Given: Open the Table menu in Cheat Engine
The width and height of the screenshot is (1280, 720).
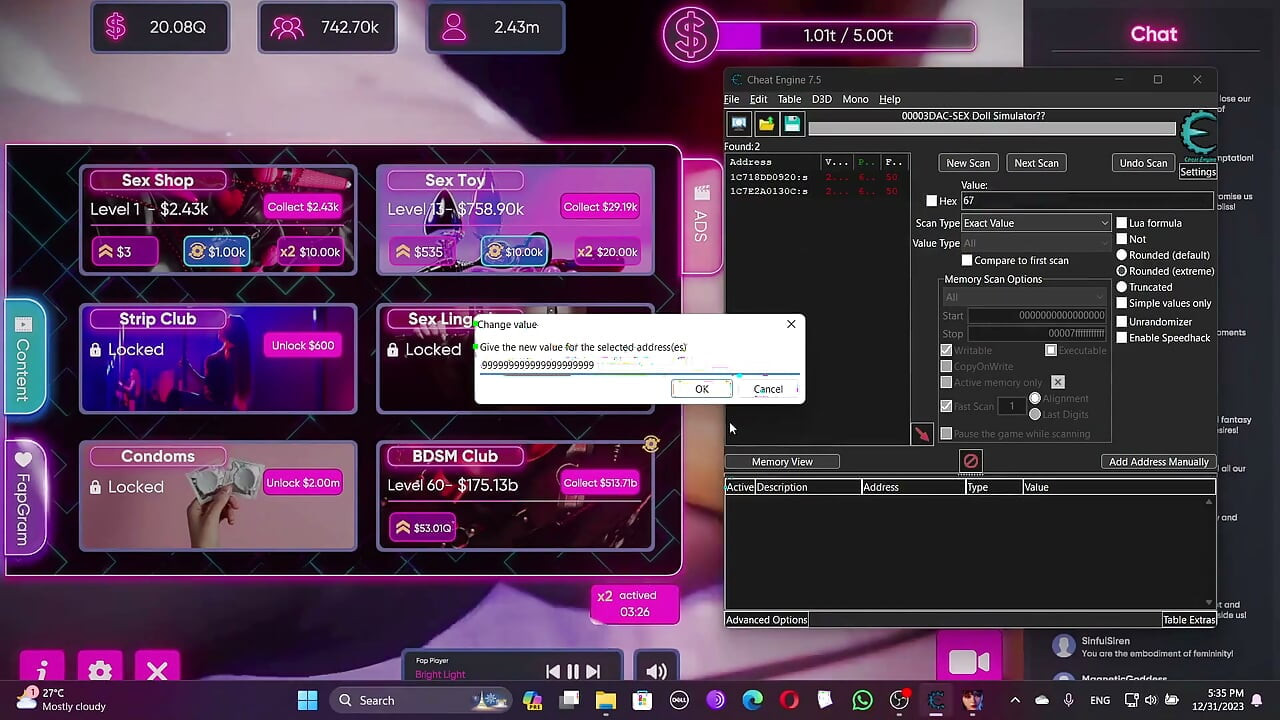Looking at the screenshot, I should tap(790, 99).
